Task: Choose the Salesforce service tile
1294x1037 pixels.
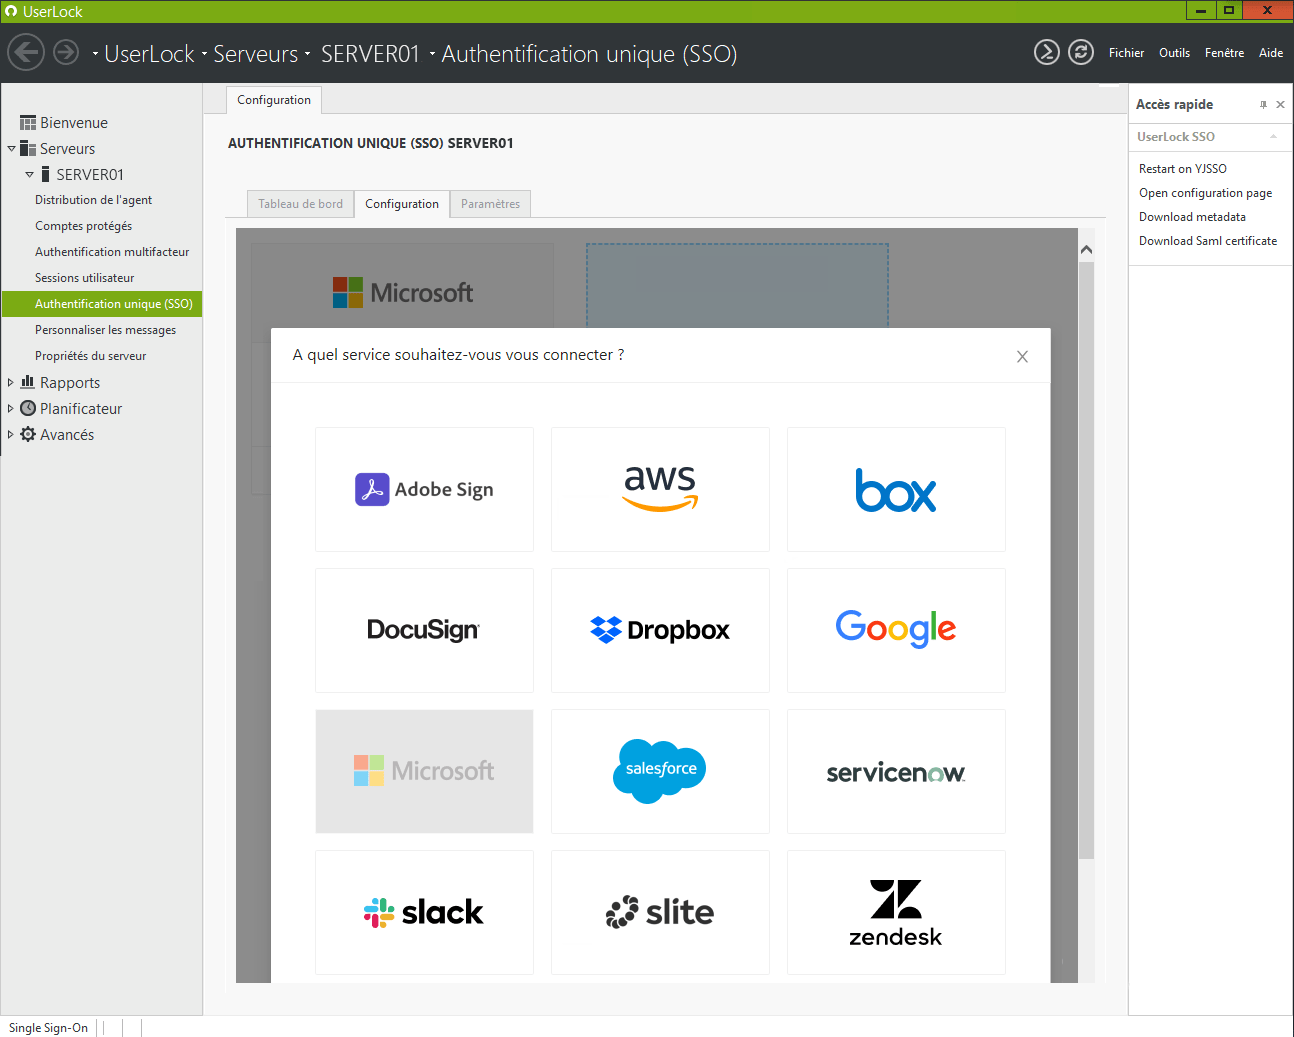Action: coord(660,771)
